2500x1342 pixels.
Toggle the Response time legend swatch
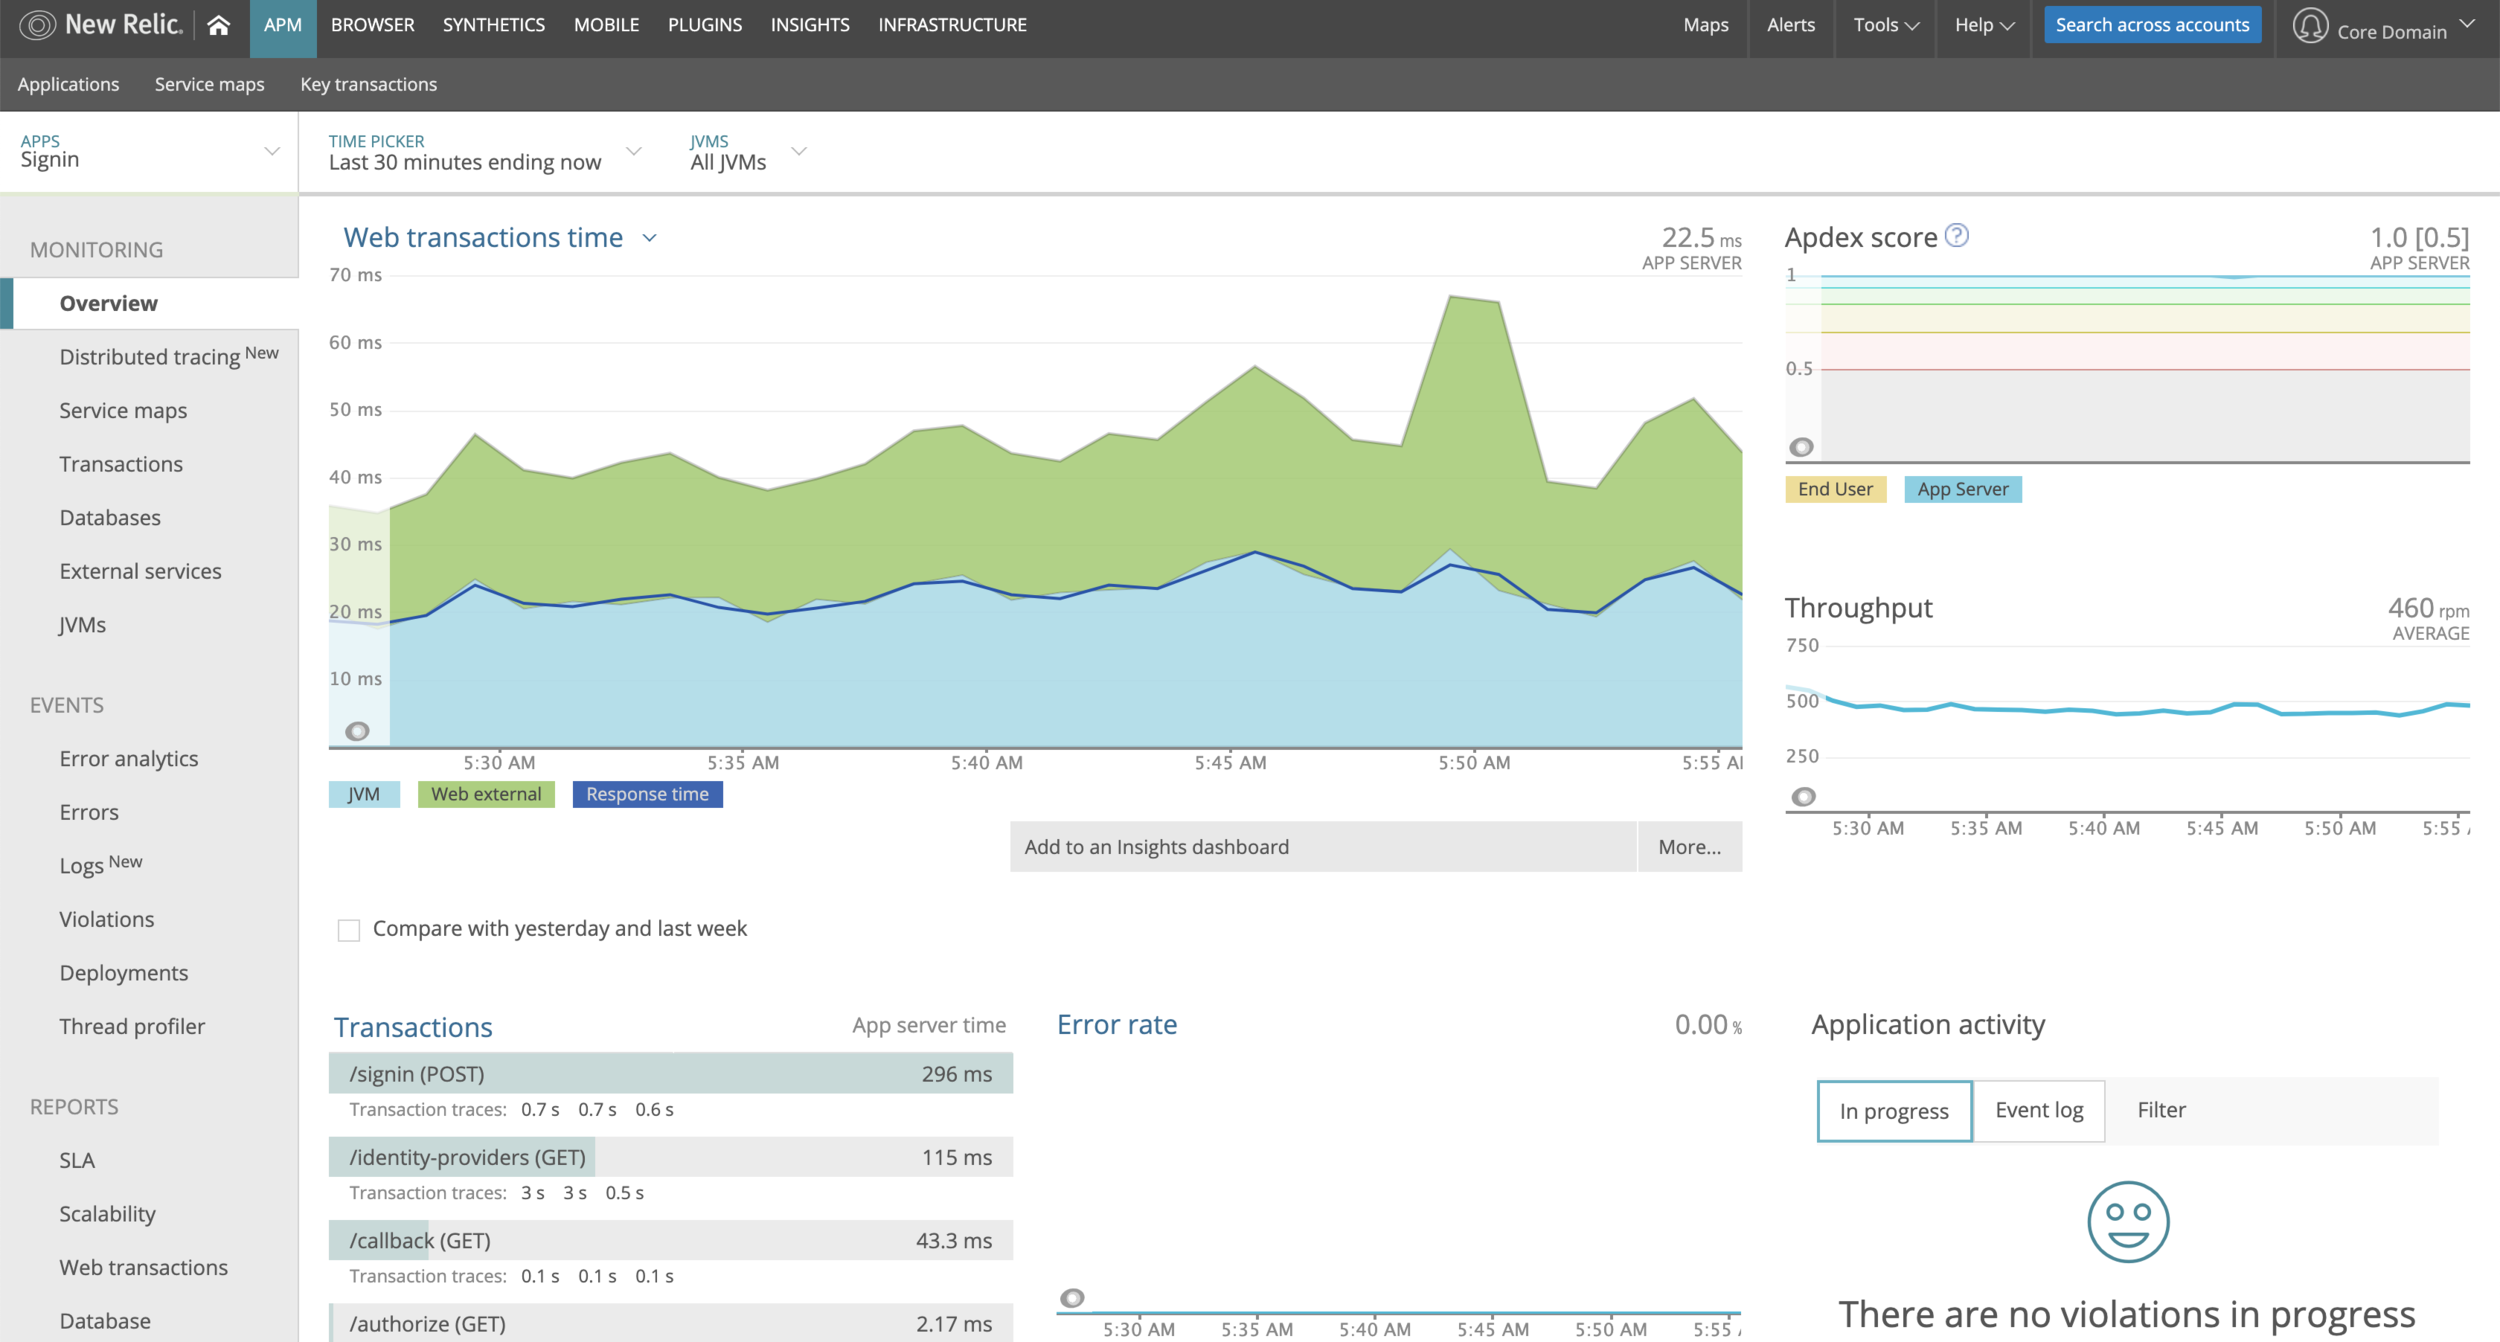point(647,794)
